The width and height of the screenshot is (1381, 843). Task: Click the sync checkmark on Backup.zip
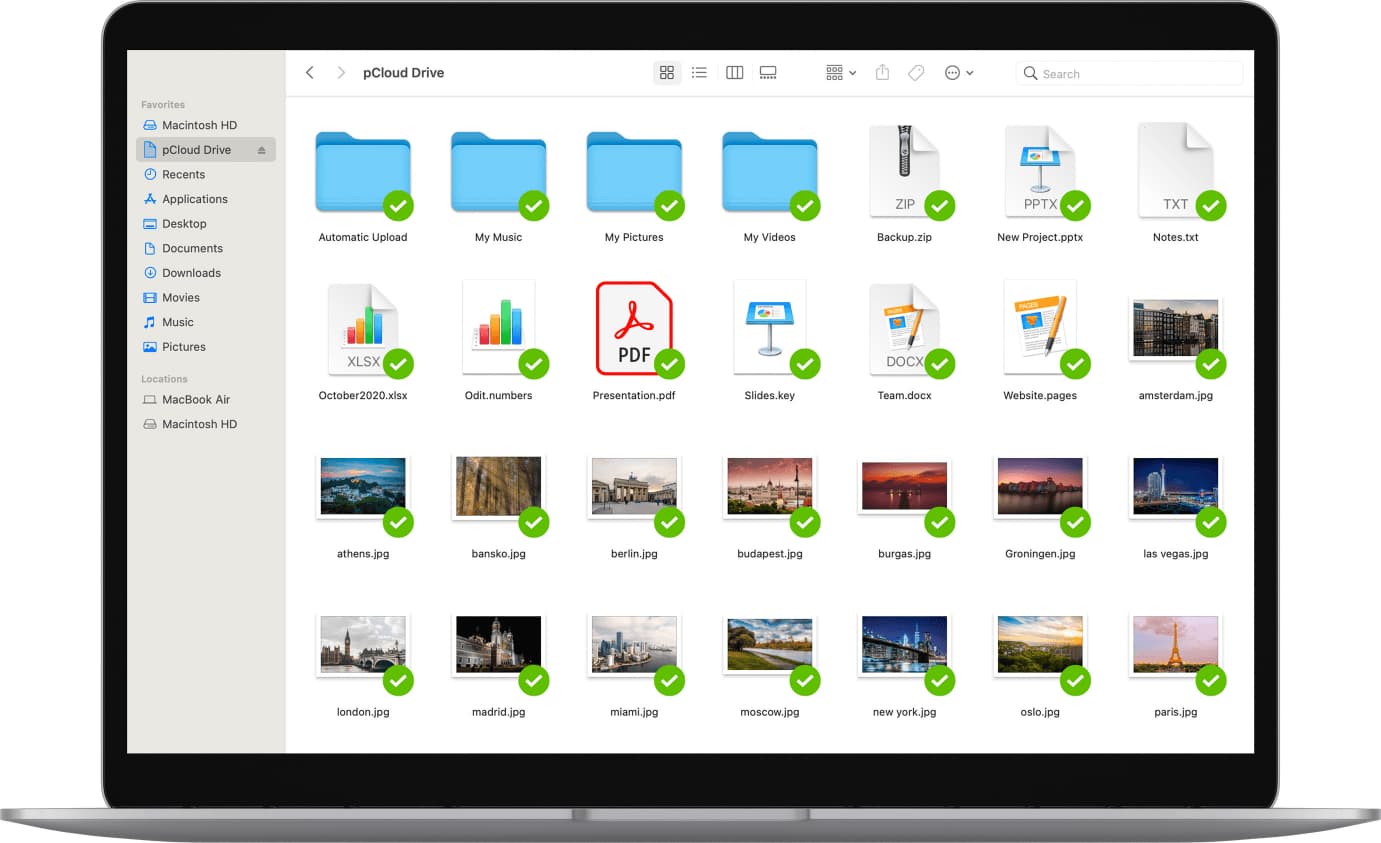tap(940, 206)
